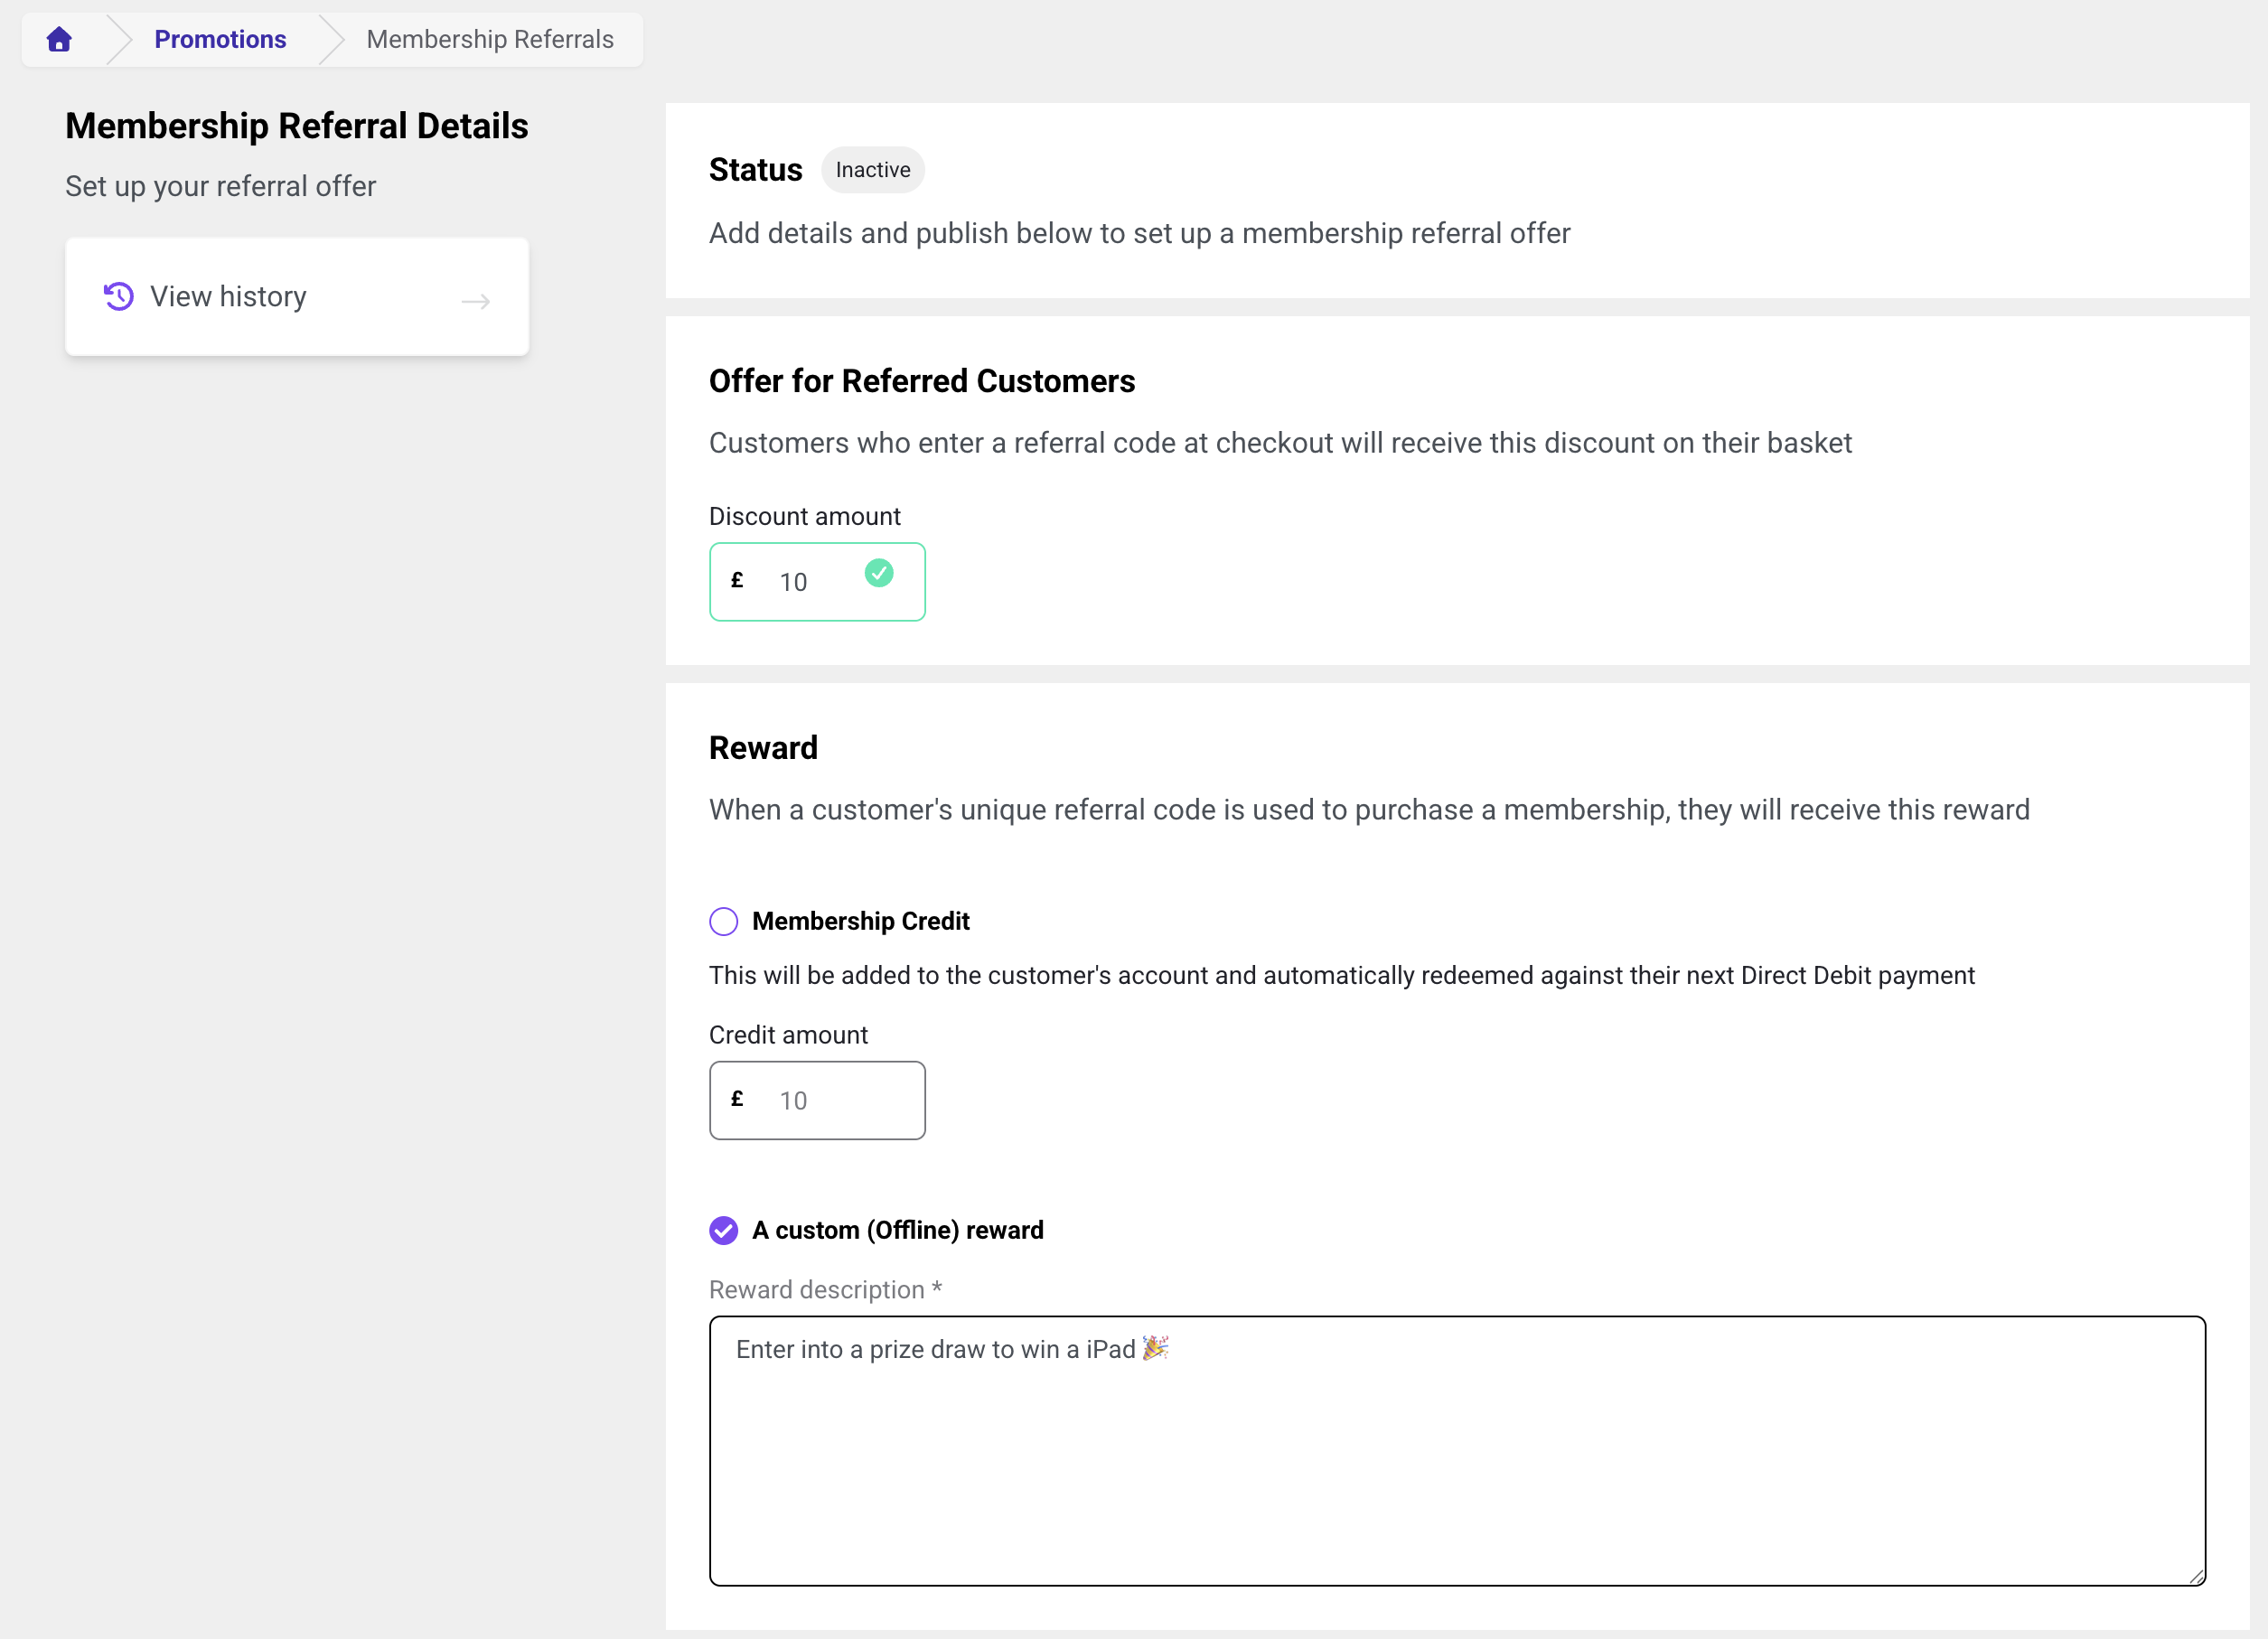Click Membership Referrals breadcrumb item
The width and height of the screenshot is (2268, 1639).
point(490,39)
